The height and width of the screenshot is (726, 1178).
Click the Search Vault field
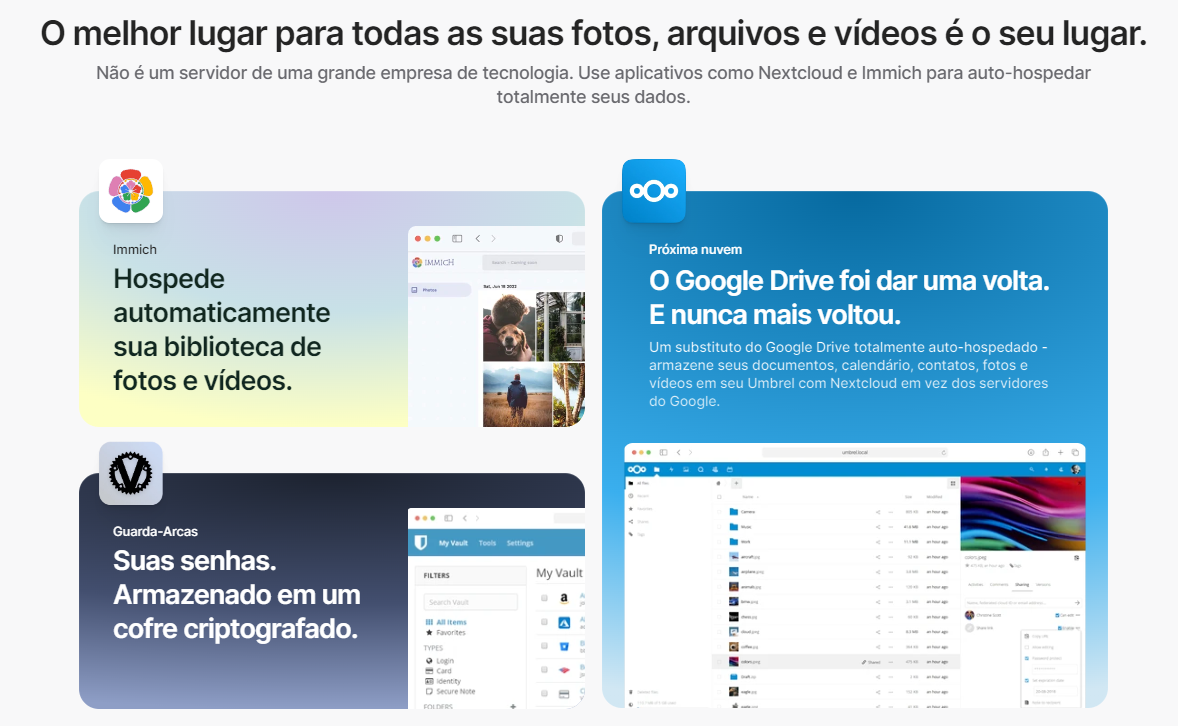coord(470,602)
